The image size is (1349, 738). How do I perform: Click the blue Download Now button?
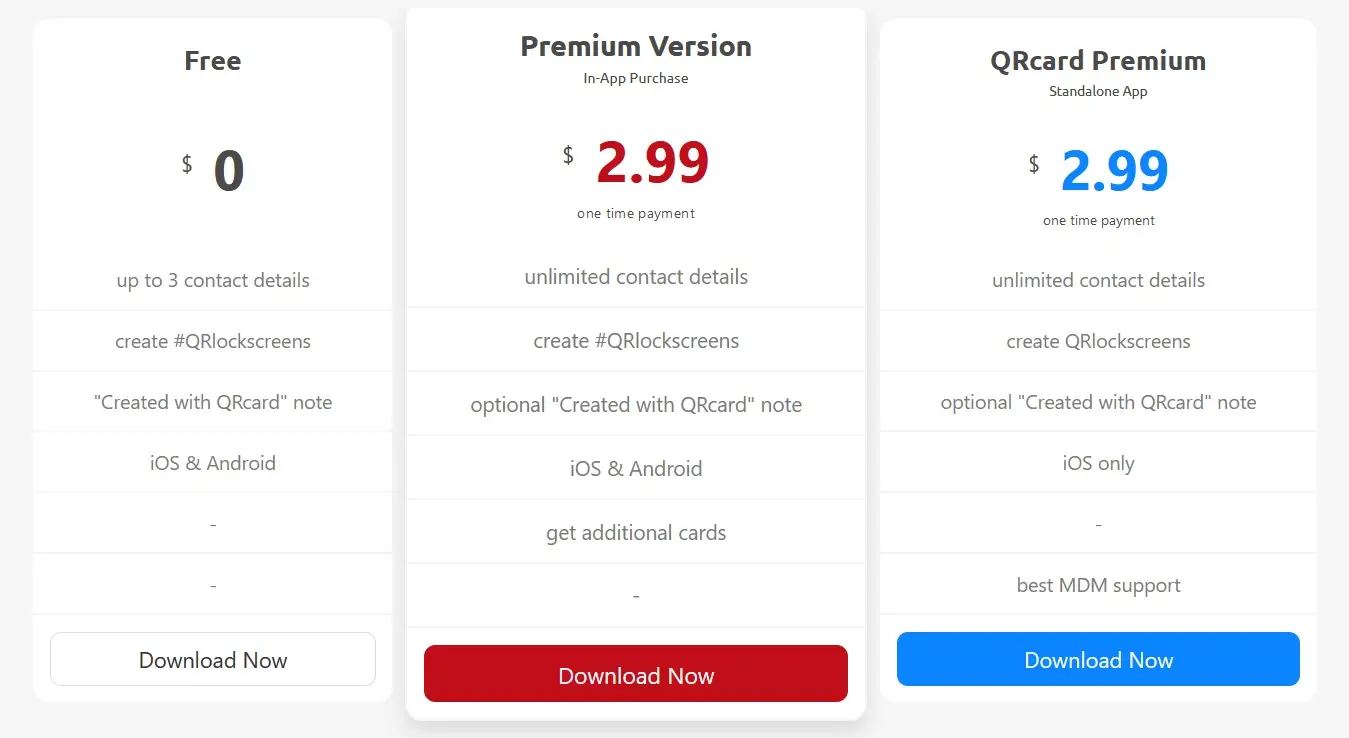click(1098, 660)
